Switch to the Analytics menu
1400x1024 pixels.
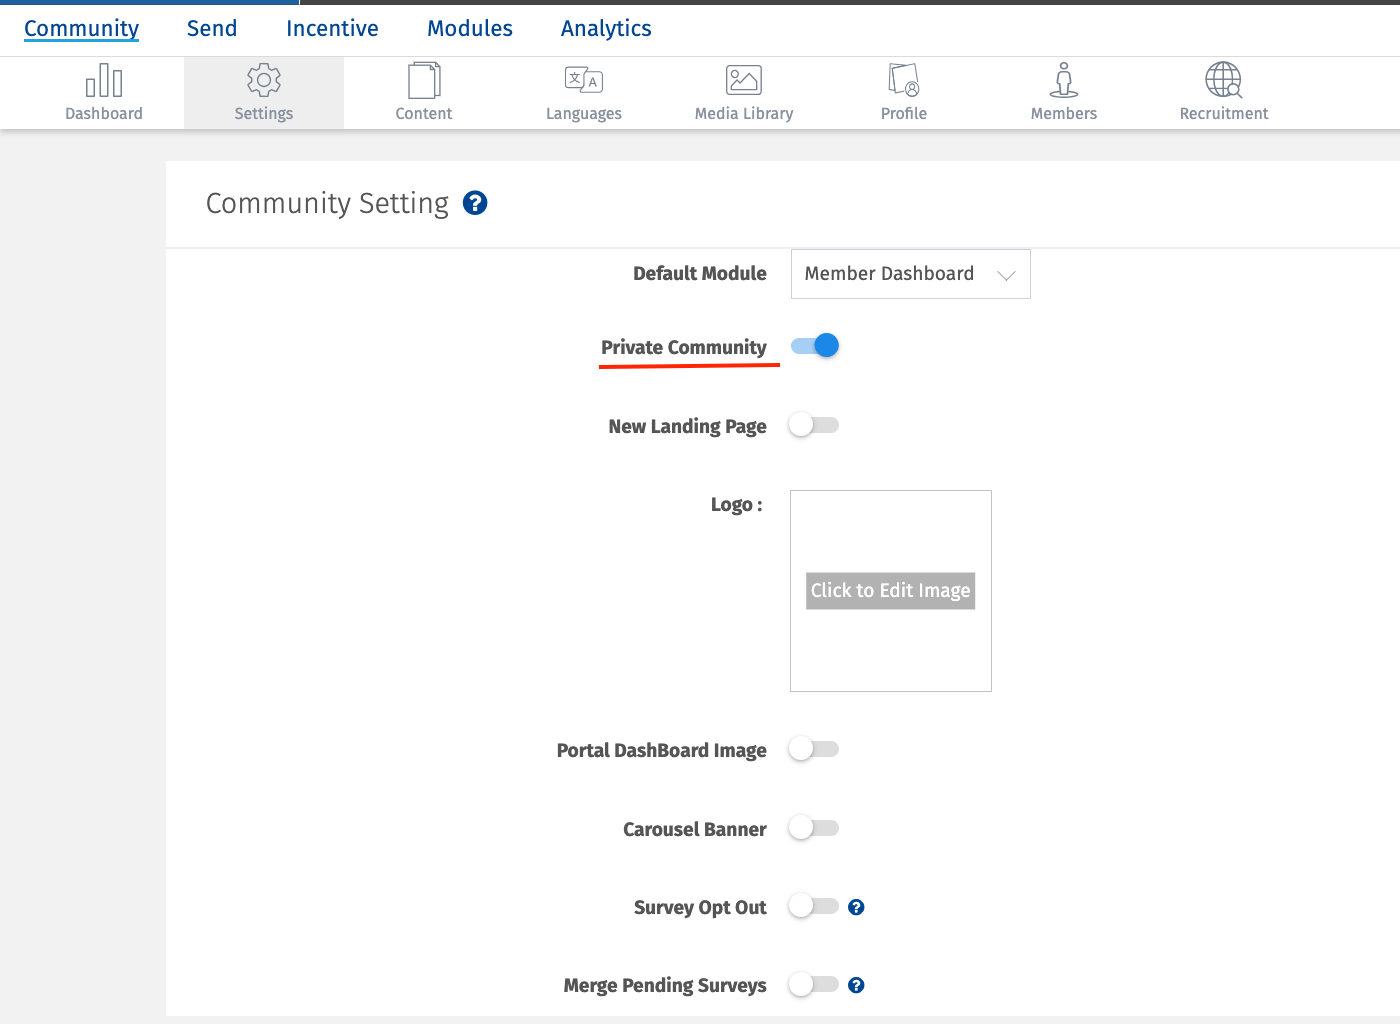[605, 28]
